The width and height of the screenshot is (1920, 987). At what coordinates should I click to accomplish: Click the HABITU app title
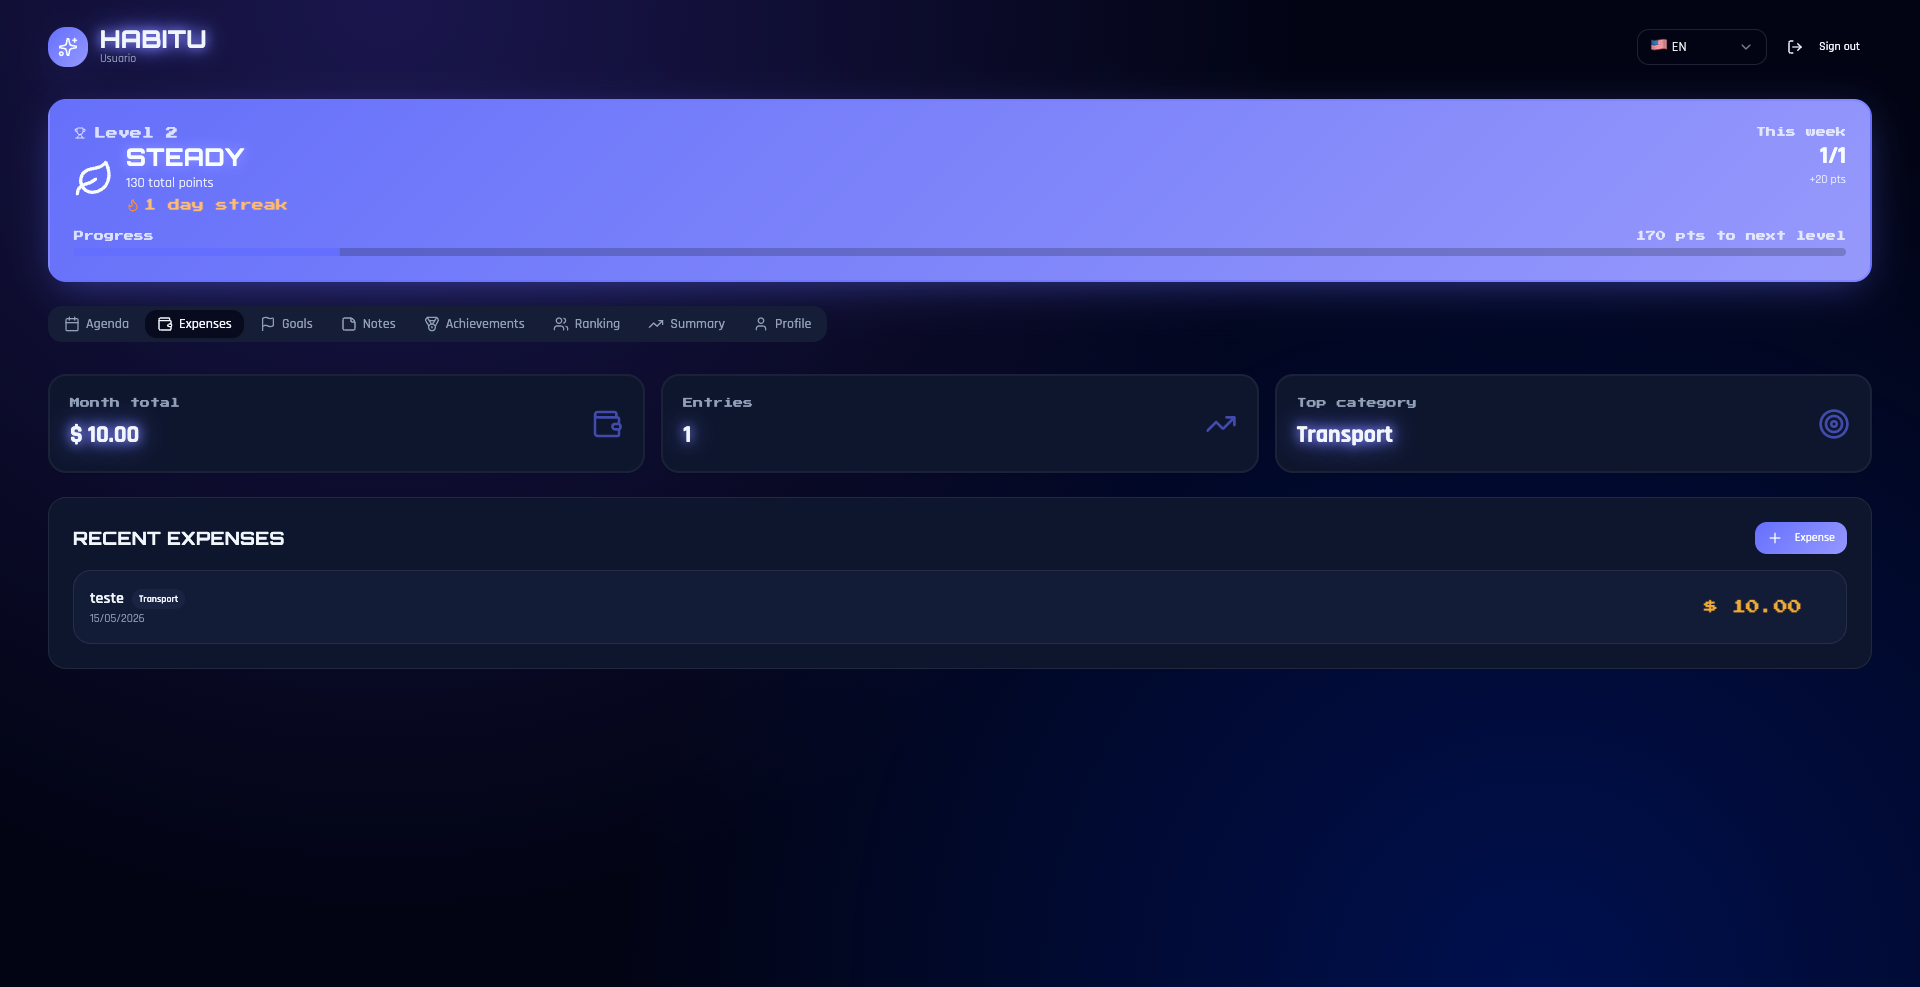click(x=153, y=39)
